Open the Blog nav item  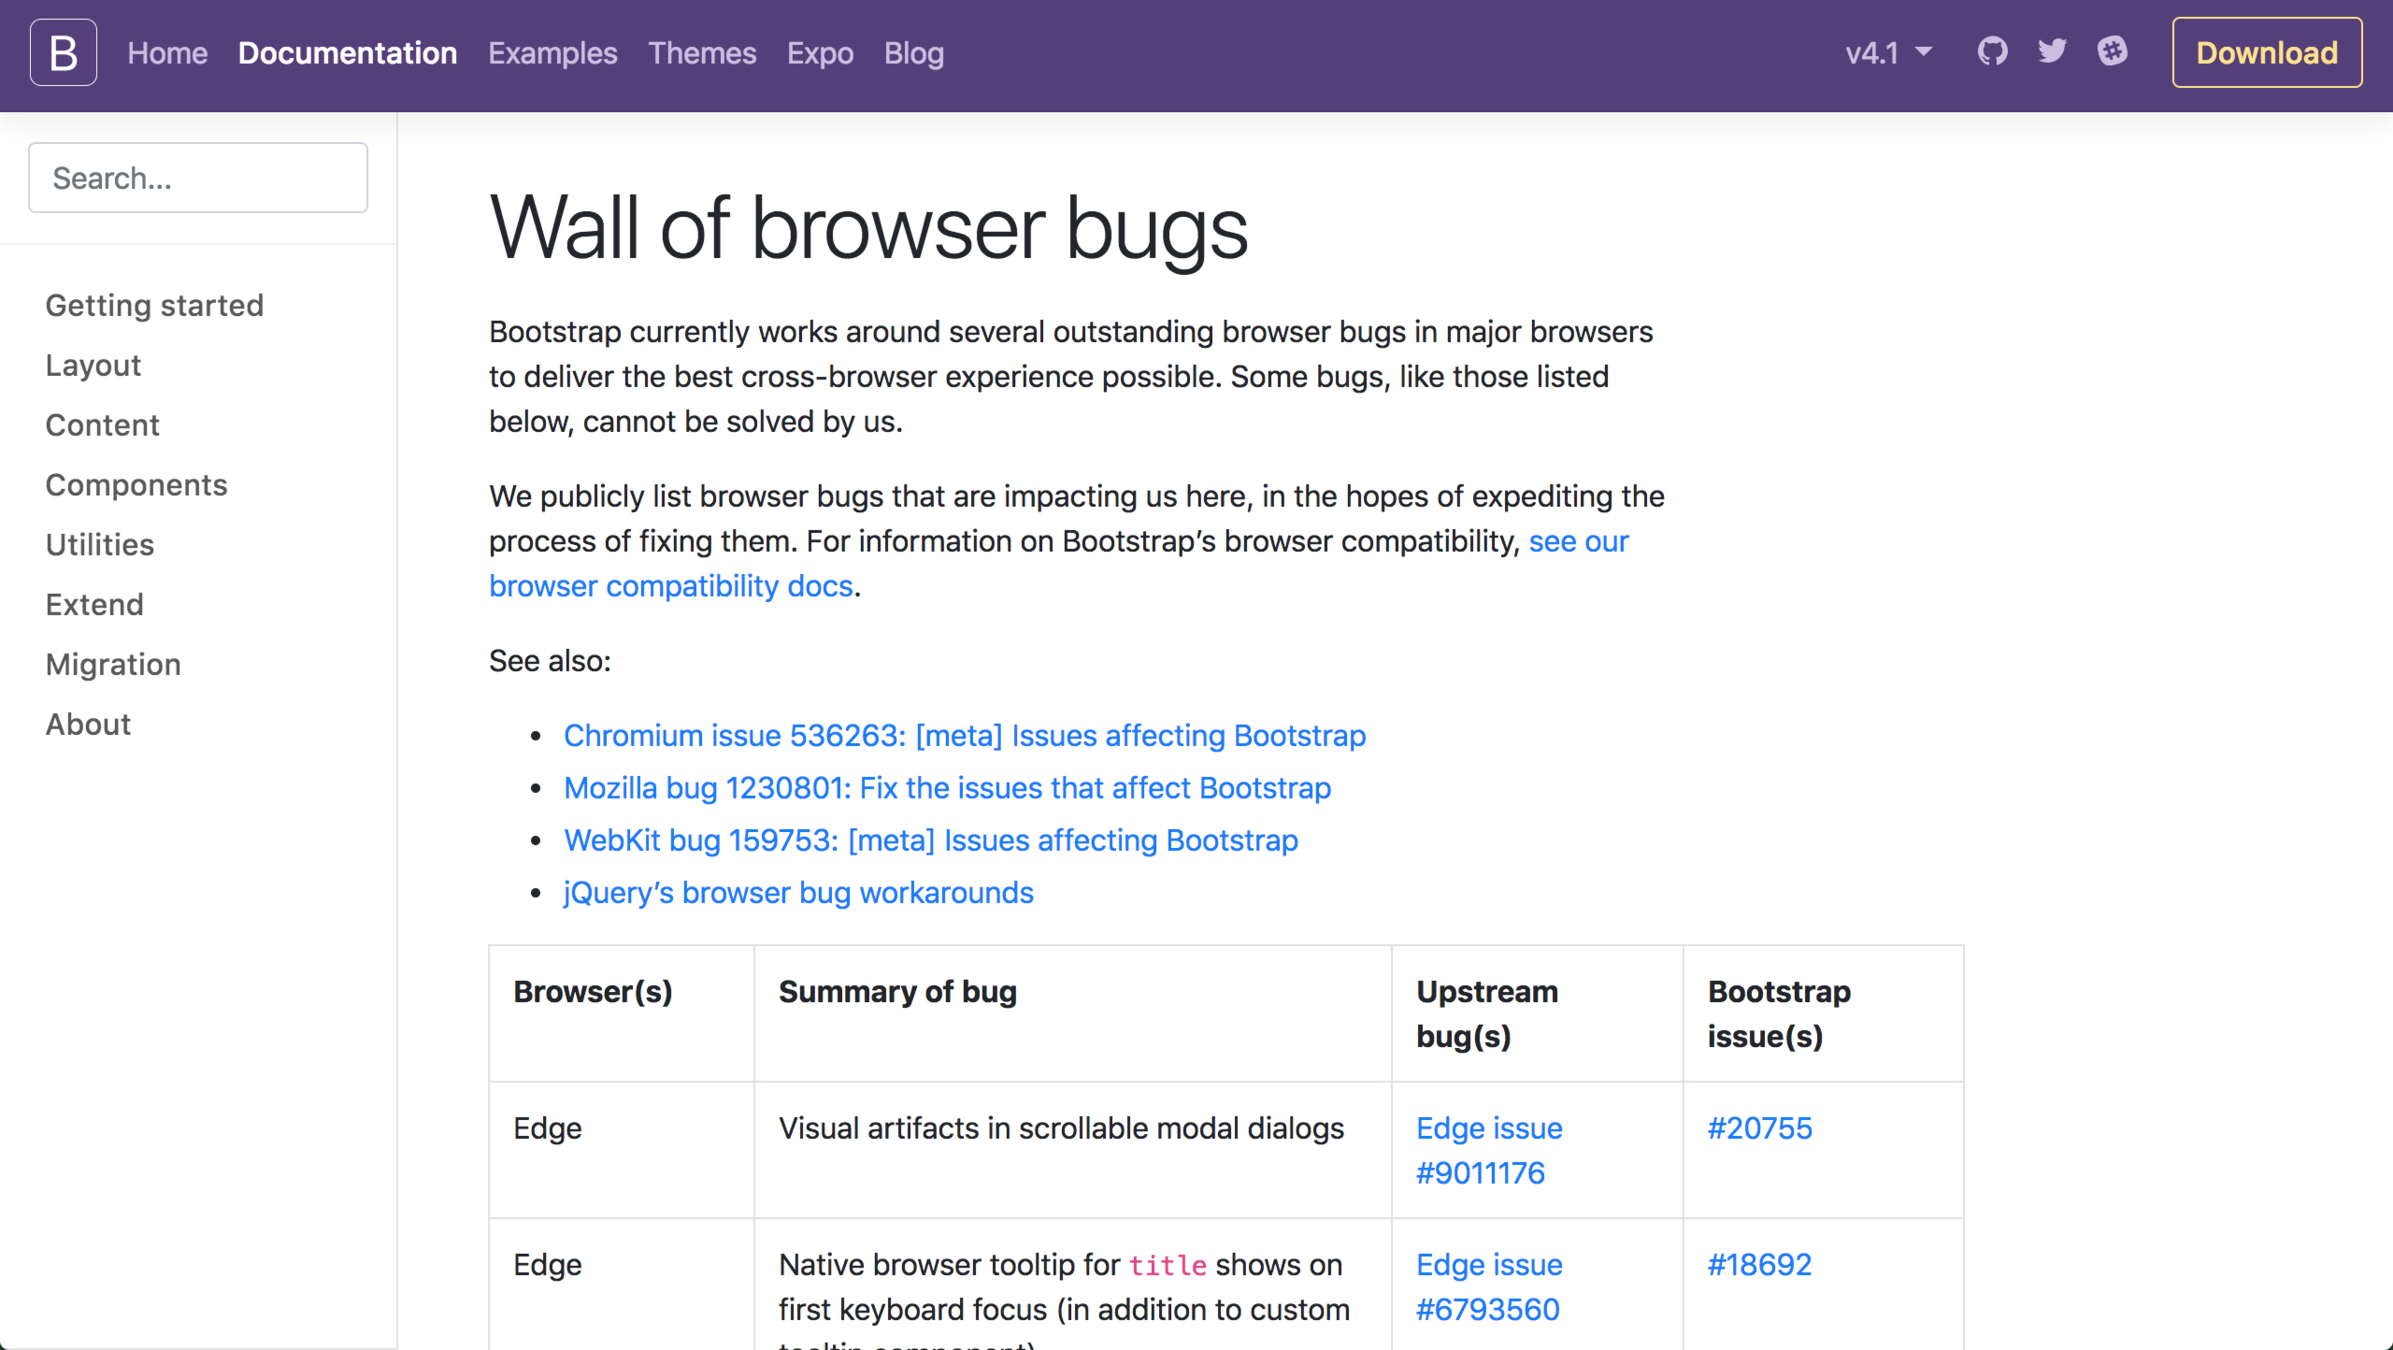913,53
